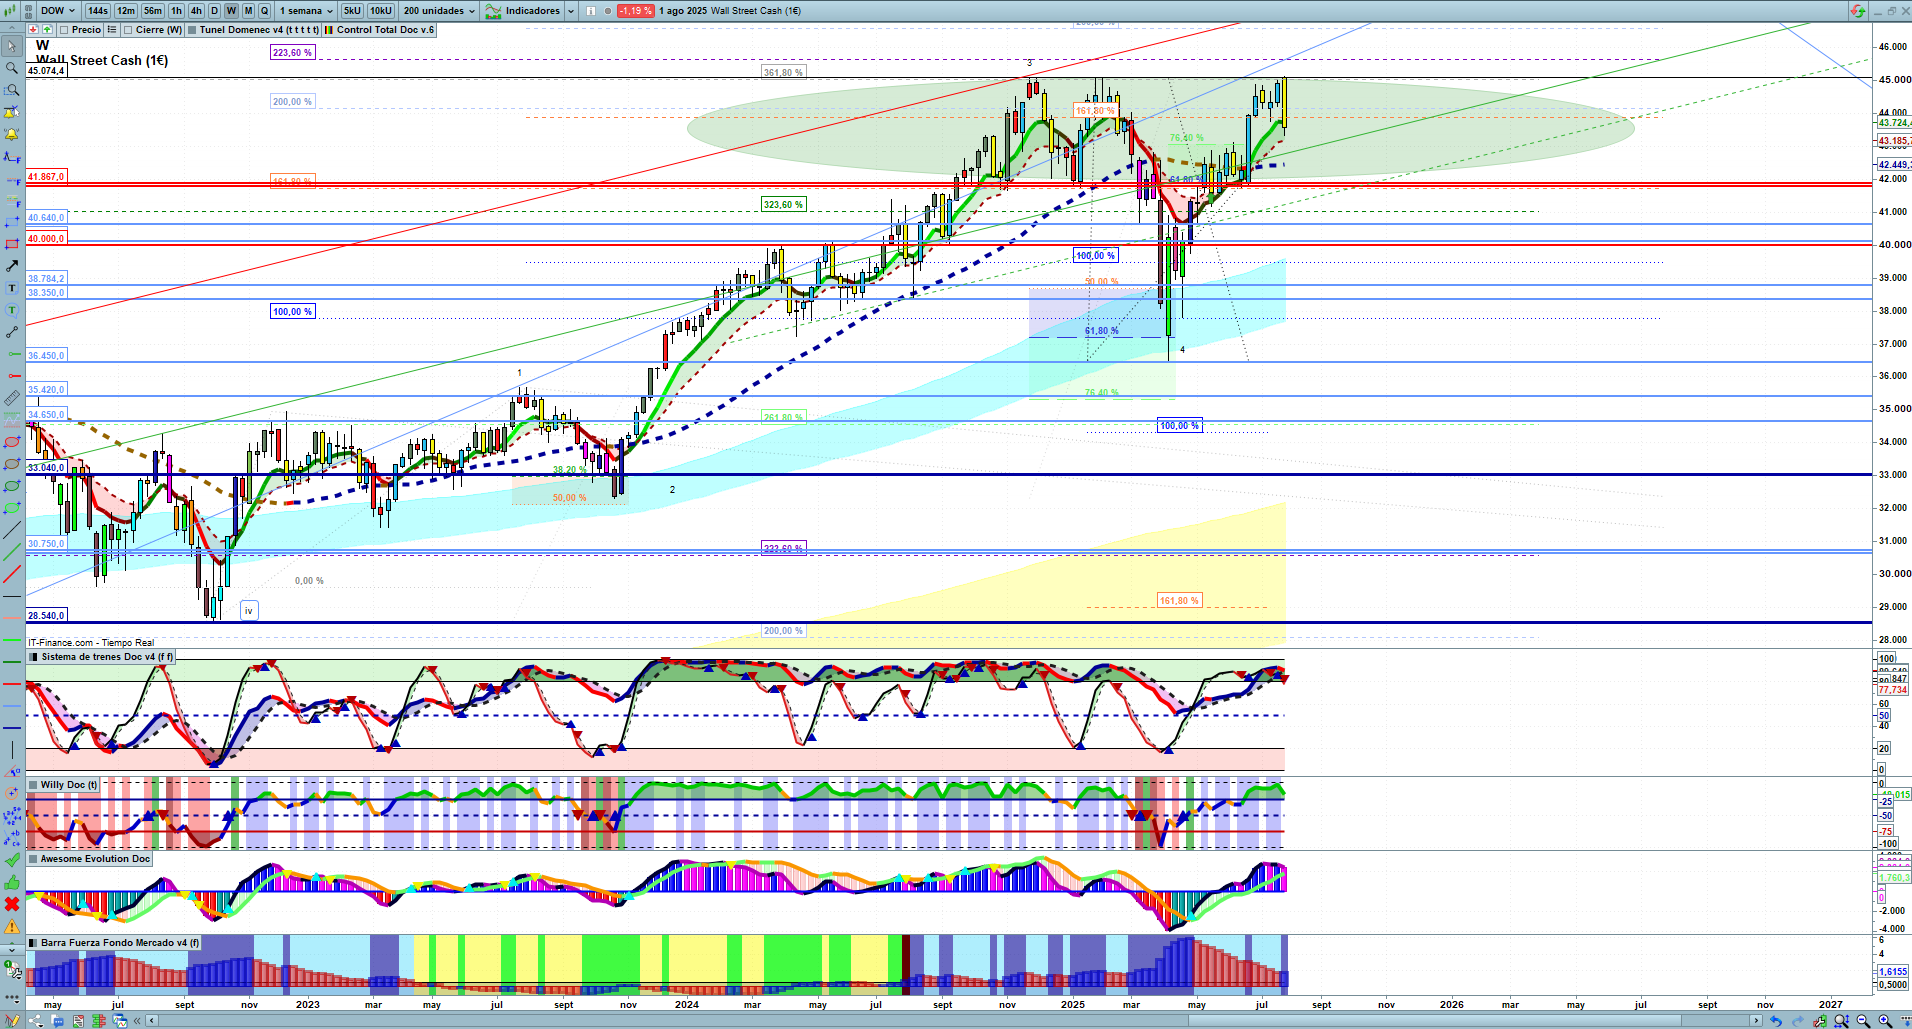Click the info icon next to Indicadores
Viewport: 1912px width, 1029px height.
coord(591,11)
